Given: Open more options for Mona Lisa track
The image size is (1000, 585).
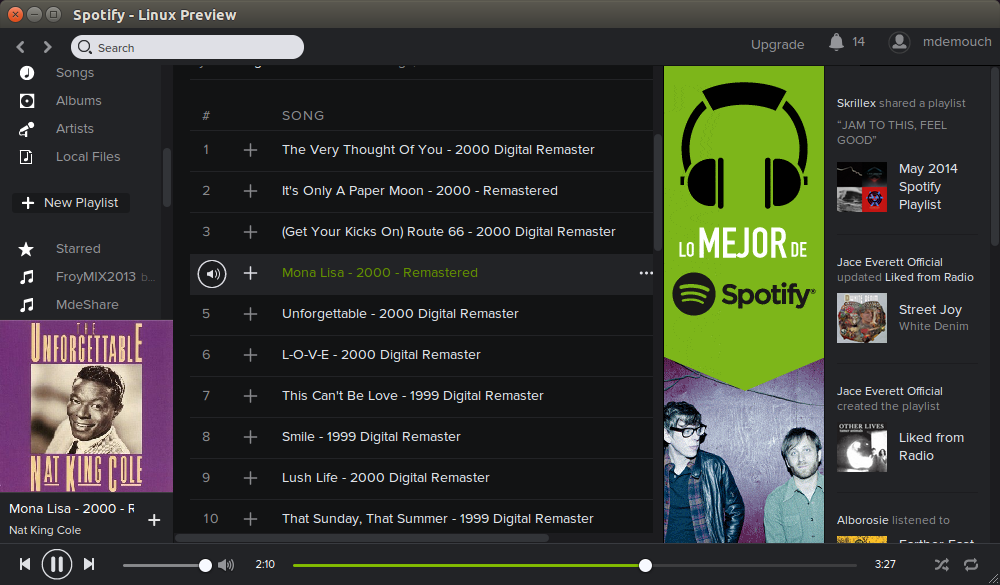Looking at the screenshot, I should point(646,273).
